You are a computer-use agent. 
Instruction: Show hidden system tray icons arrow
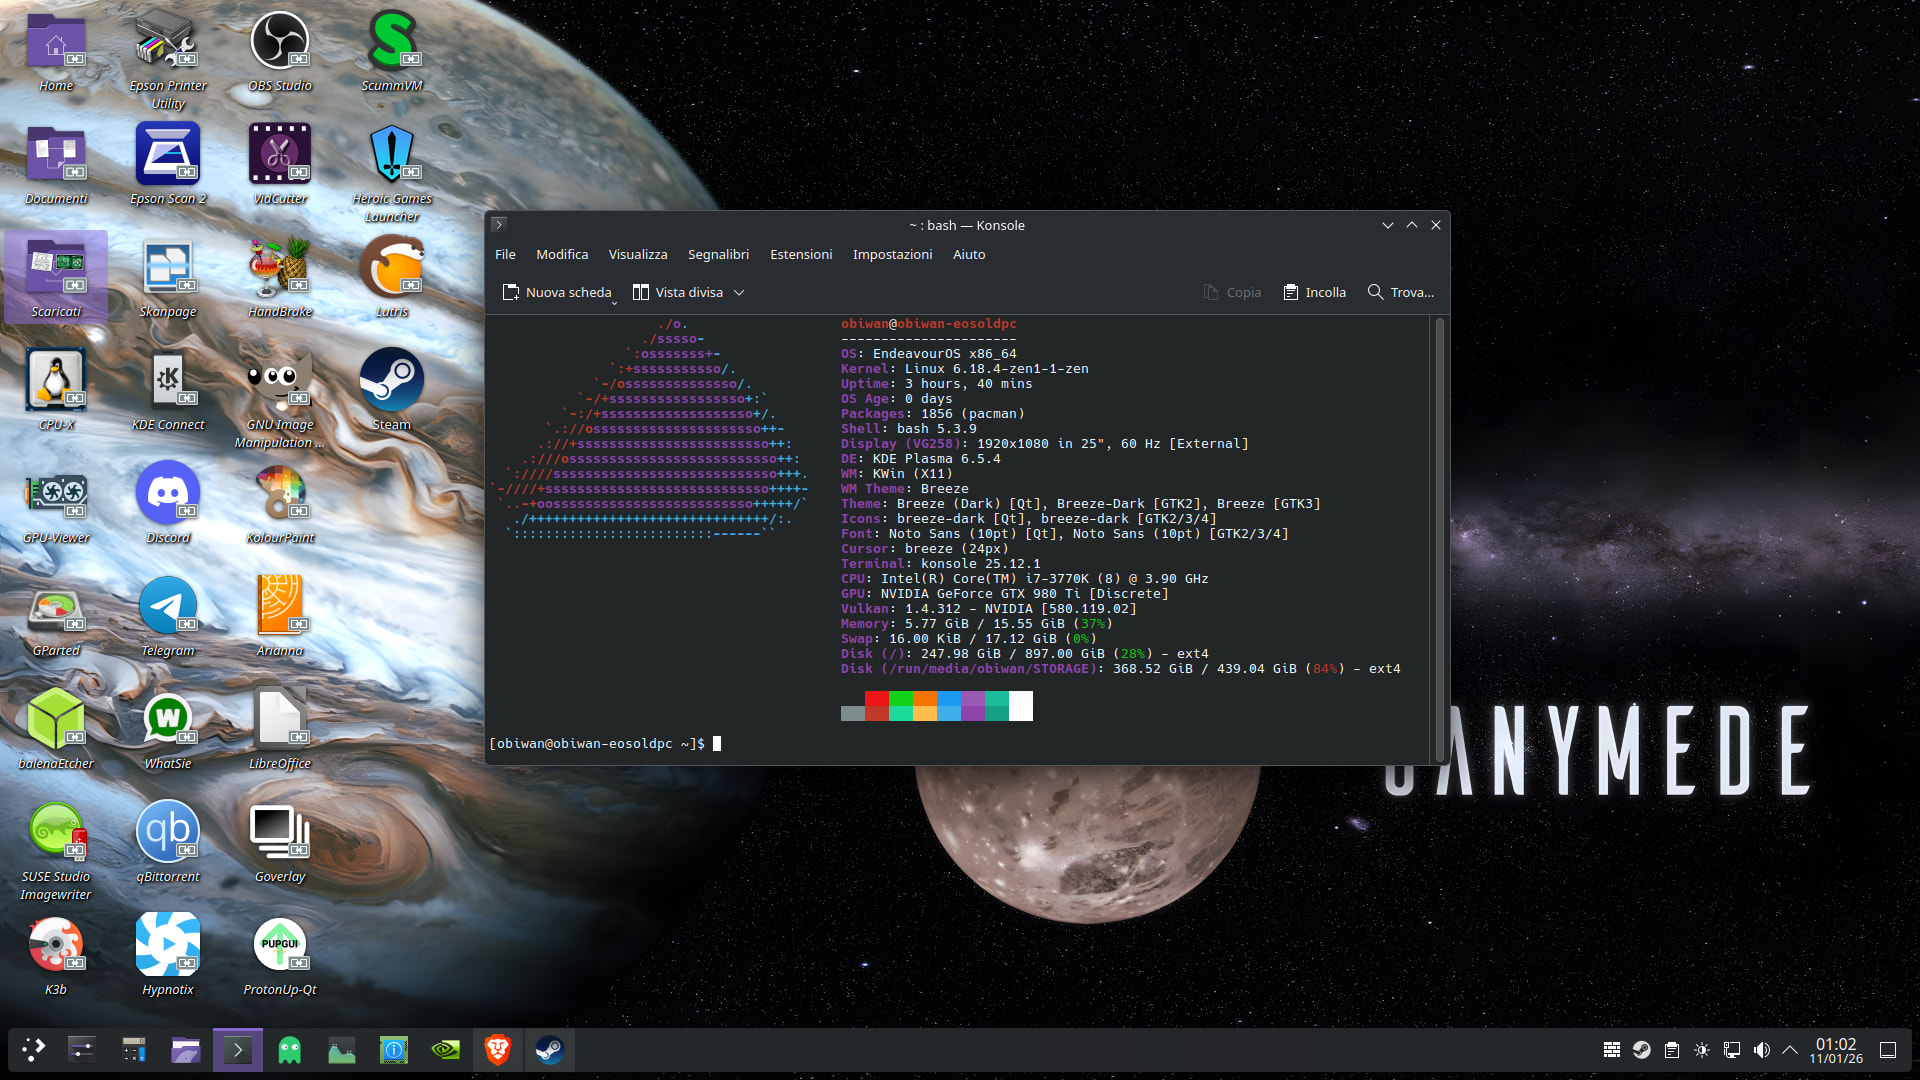pyautogui.click(x=1790, y=1050)
